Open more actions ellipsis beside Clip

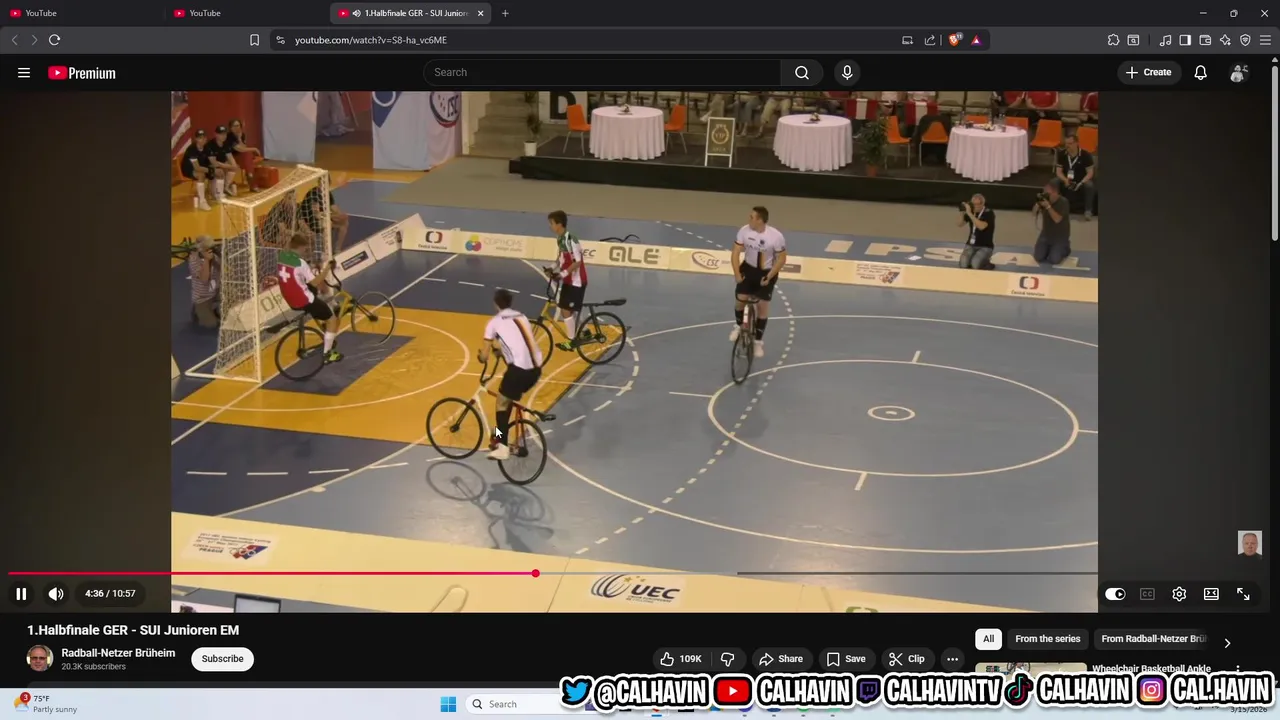point(952,659)
